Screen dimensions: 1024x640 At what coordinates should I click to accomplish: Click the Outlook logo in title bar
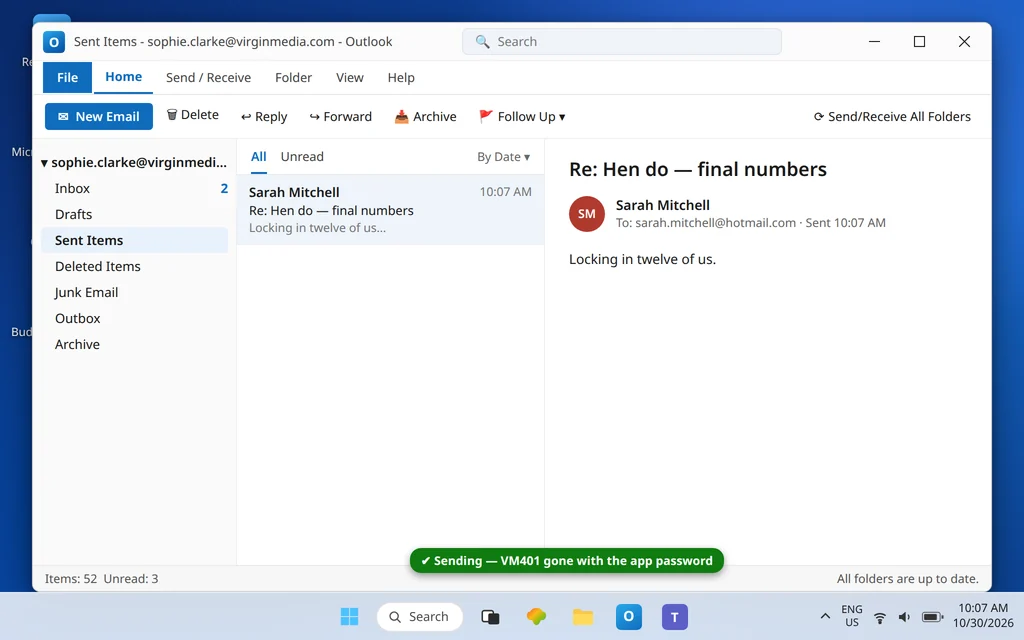coord(54,42)
